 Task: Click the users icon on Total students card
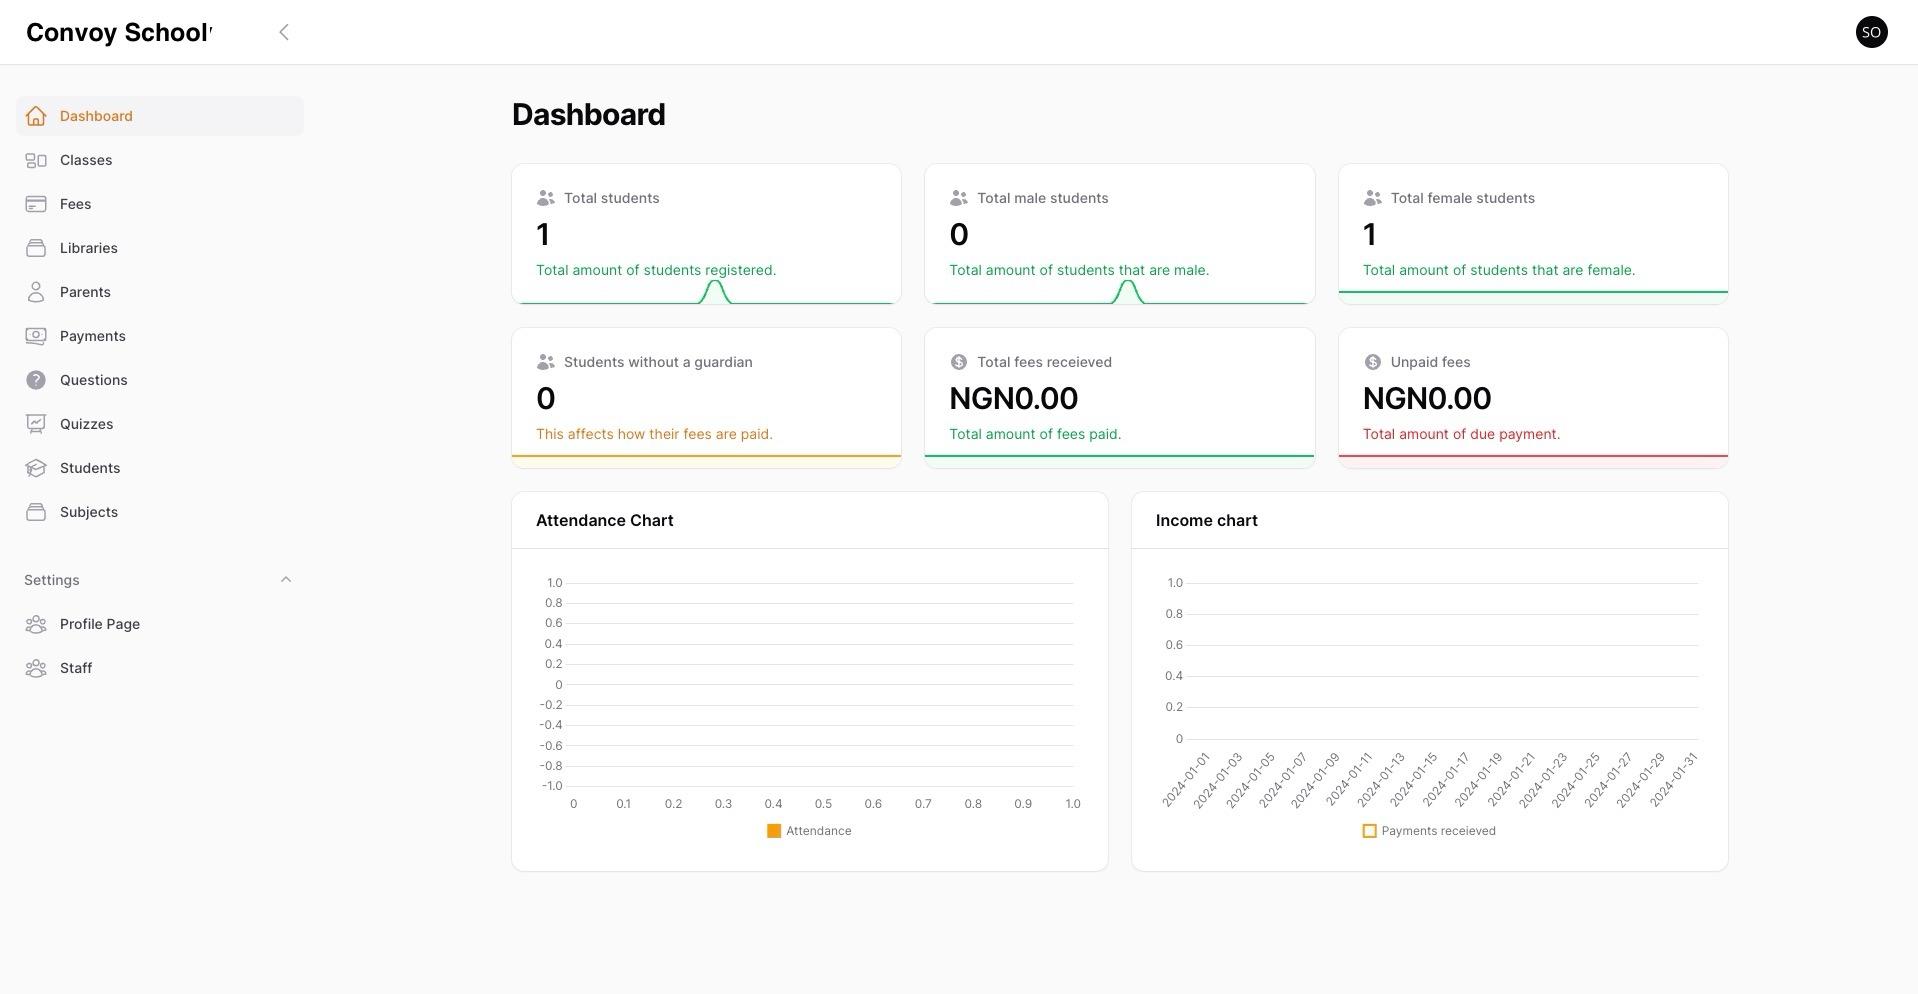pyautogui.click(x=545, y=198)
